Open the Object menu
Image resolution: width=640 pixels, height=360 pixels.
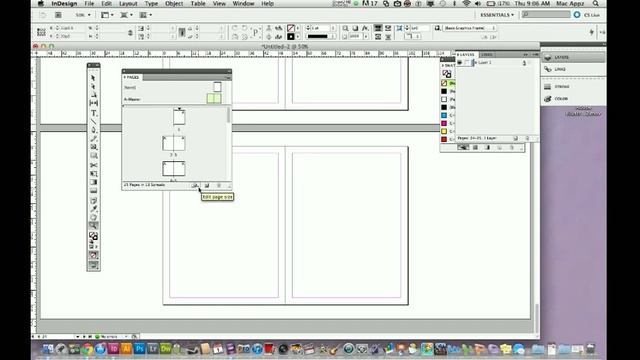click(x=174, y=4)
